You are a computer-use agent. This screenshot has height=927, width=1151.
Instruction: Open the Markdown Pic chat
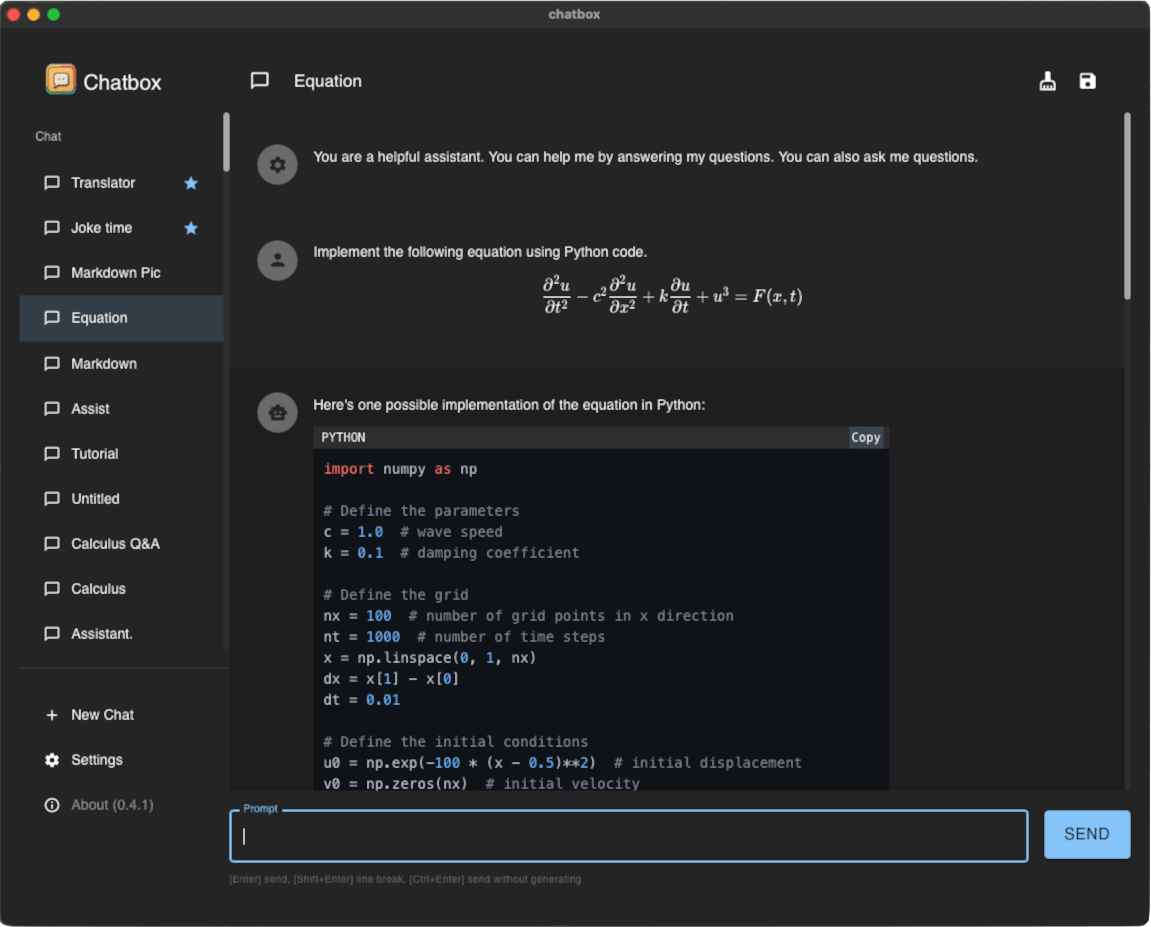coord(104,273)
